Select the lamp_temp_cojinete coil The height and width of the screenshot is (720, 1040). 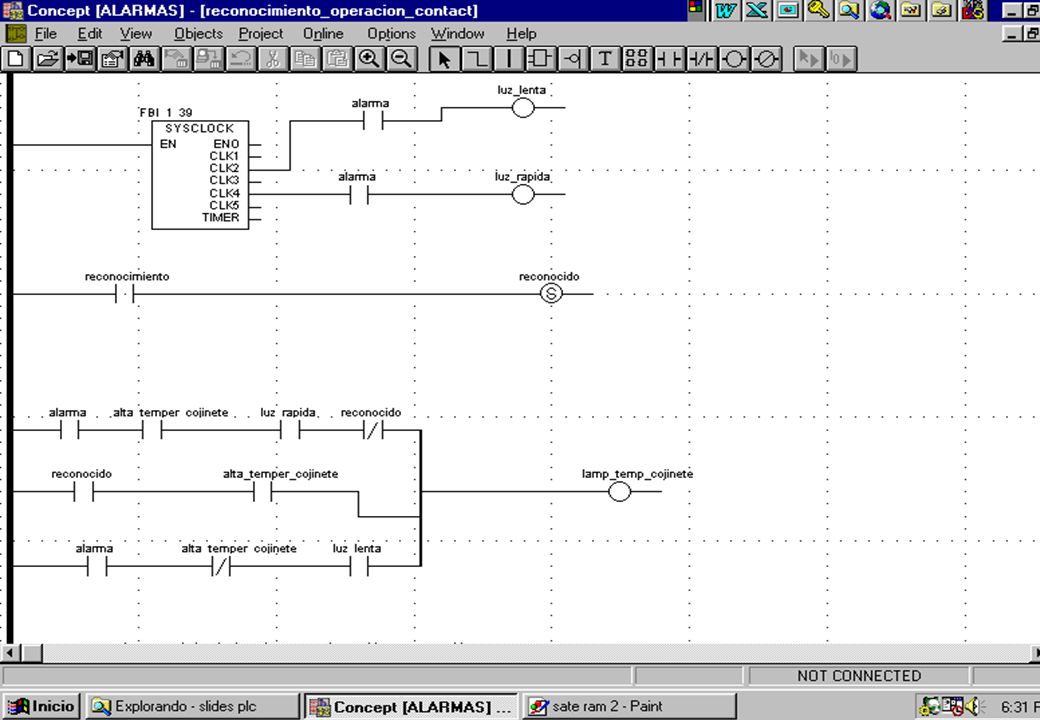(x=619, y=491)
